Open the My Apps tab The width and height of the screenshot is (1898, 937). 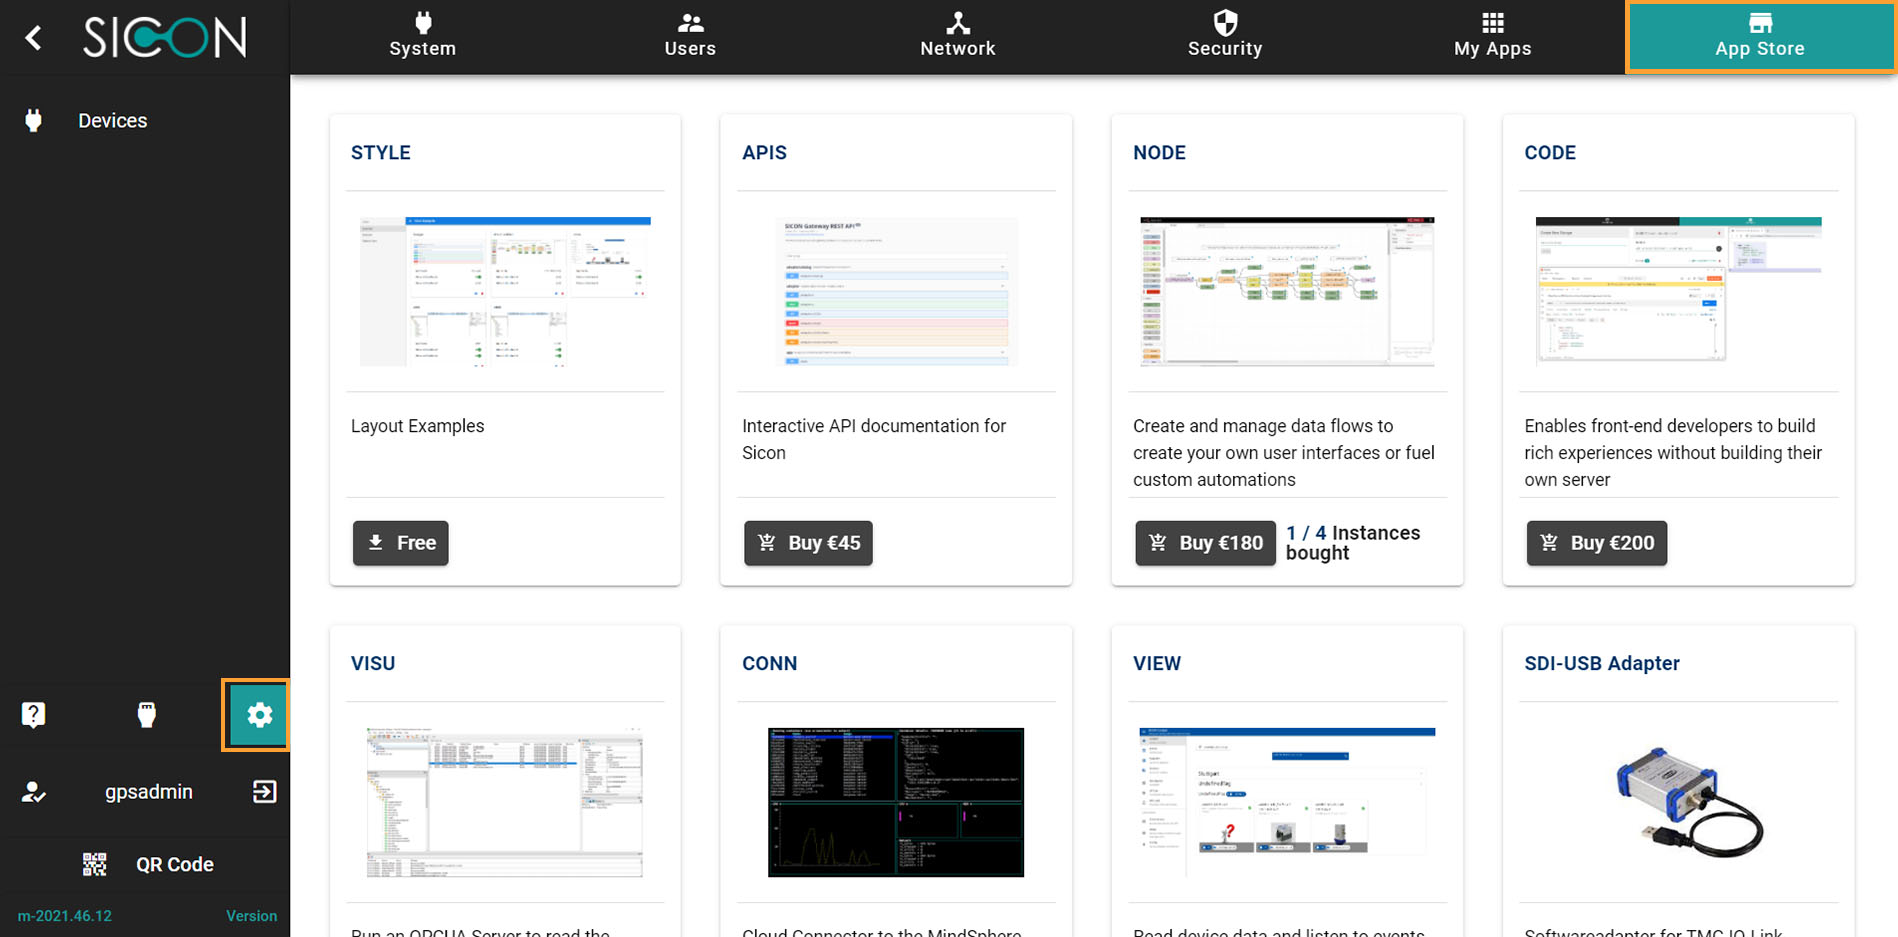click(x=1492, y=37)
